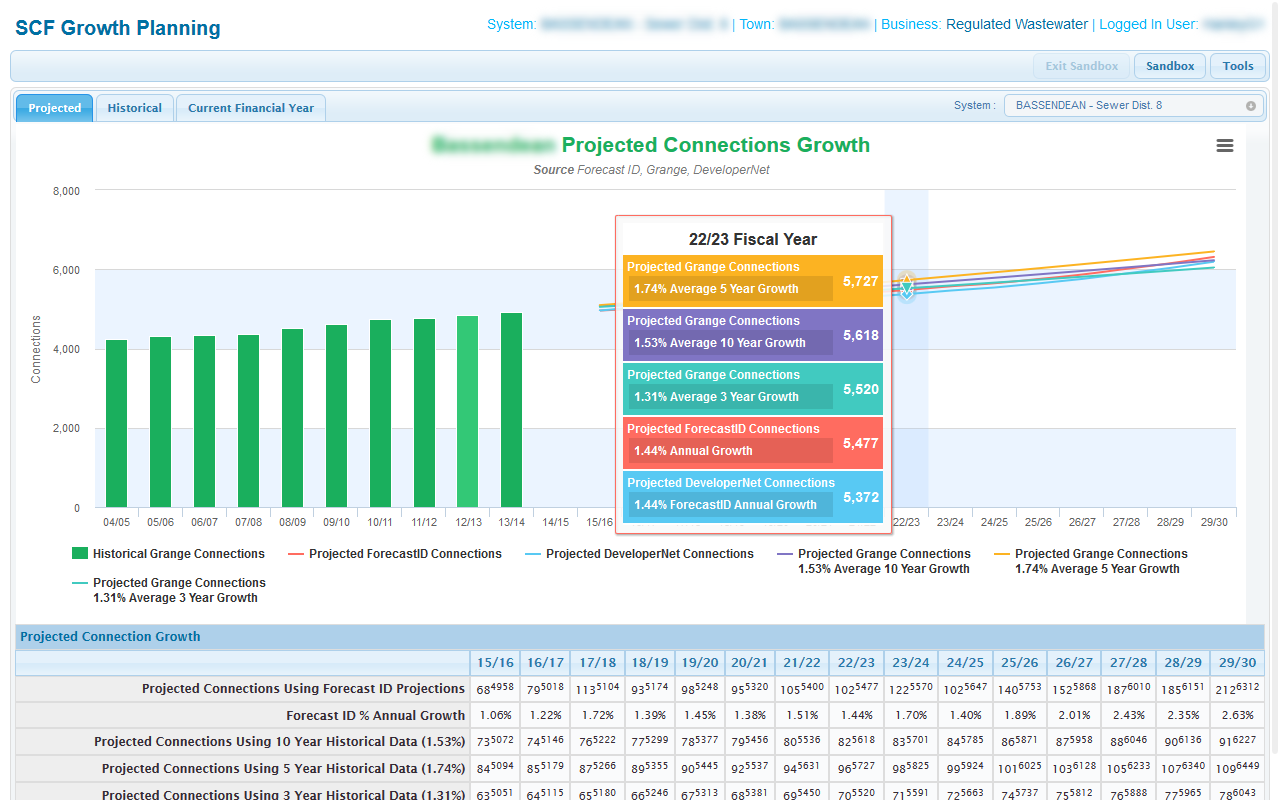Viewport: 1280px width, 800px height.
Task: Click the 18/19 column header
Action: click(649, 663)
